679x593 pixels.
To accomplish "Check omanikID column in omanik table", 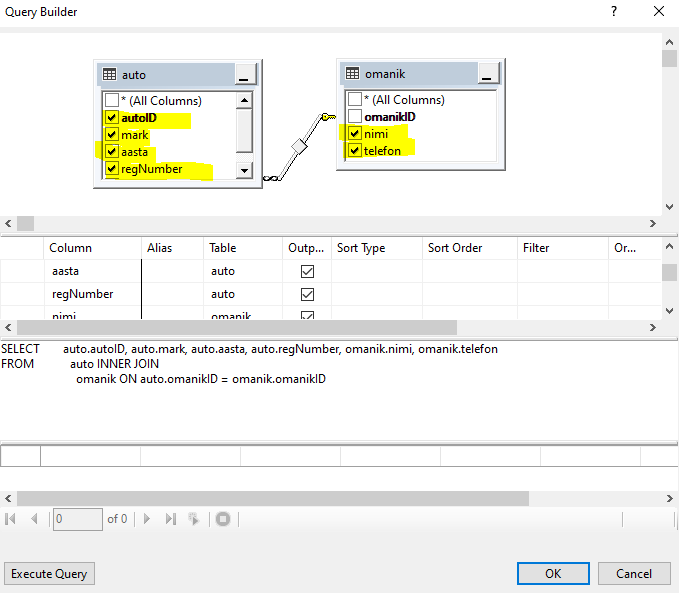I will pyautogui.click(x=354, y=117).
